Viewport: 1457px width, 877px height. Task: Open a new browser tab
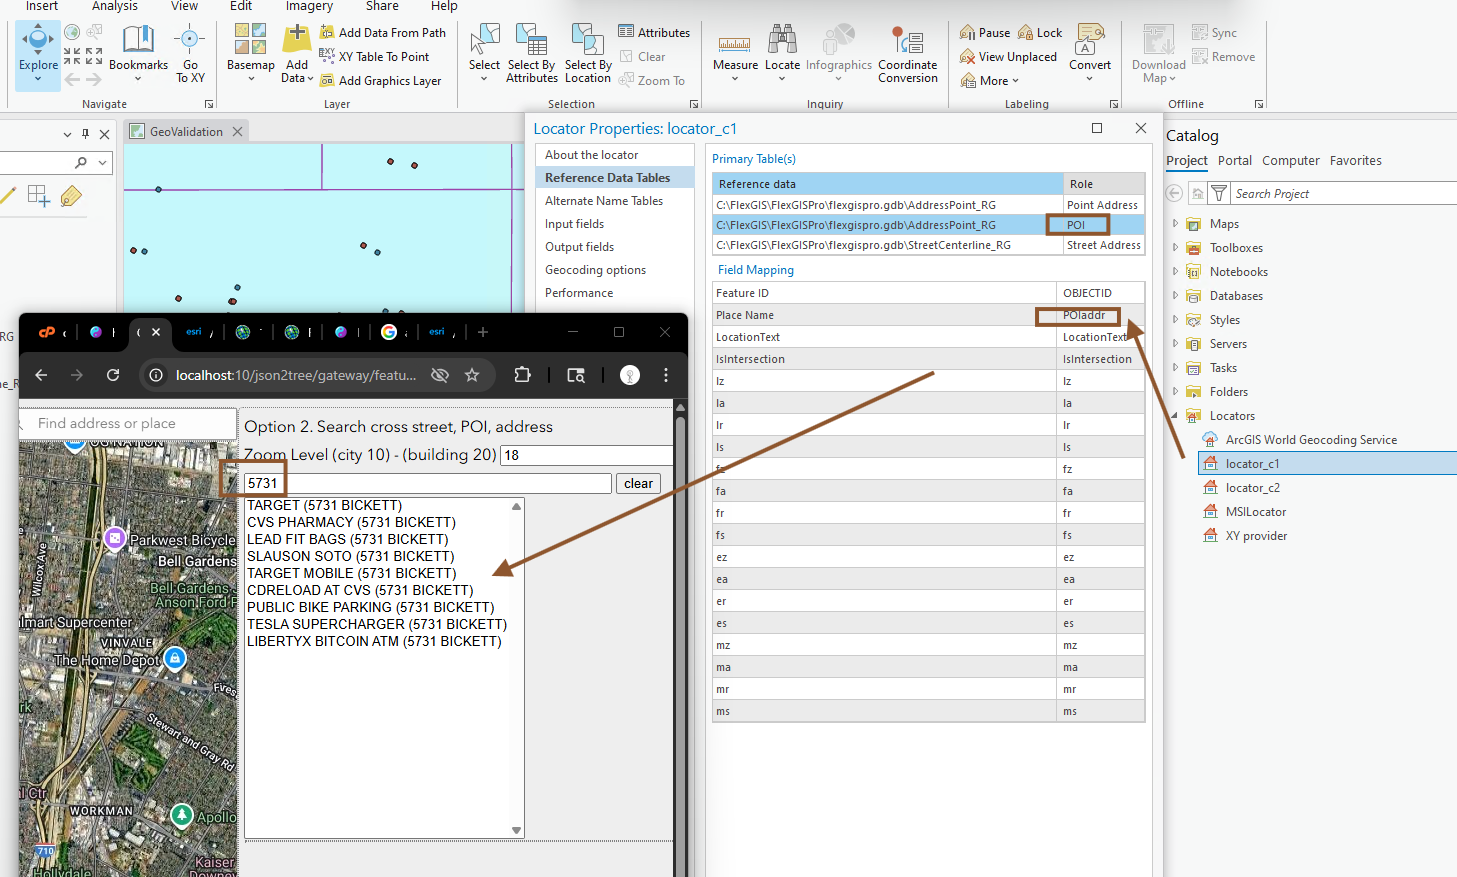[x=483, y=332]
